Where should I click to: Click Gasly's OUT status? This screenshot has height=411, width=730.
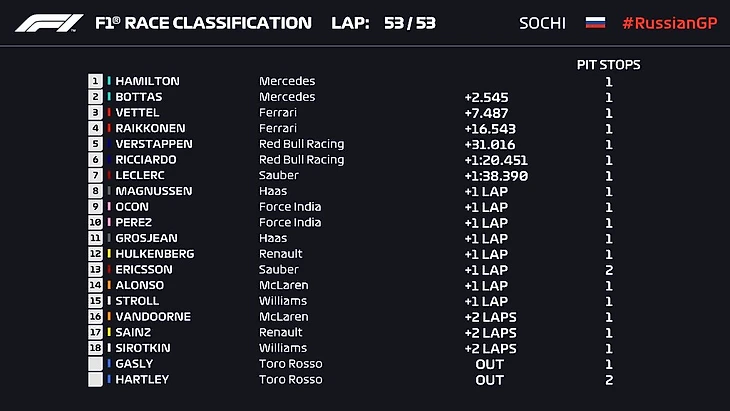pos(490,364)
